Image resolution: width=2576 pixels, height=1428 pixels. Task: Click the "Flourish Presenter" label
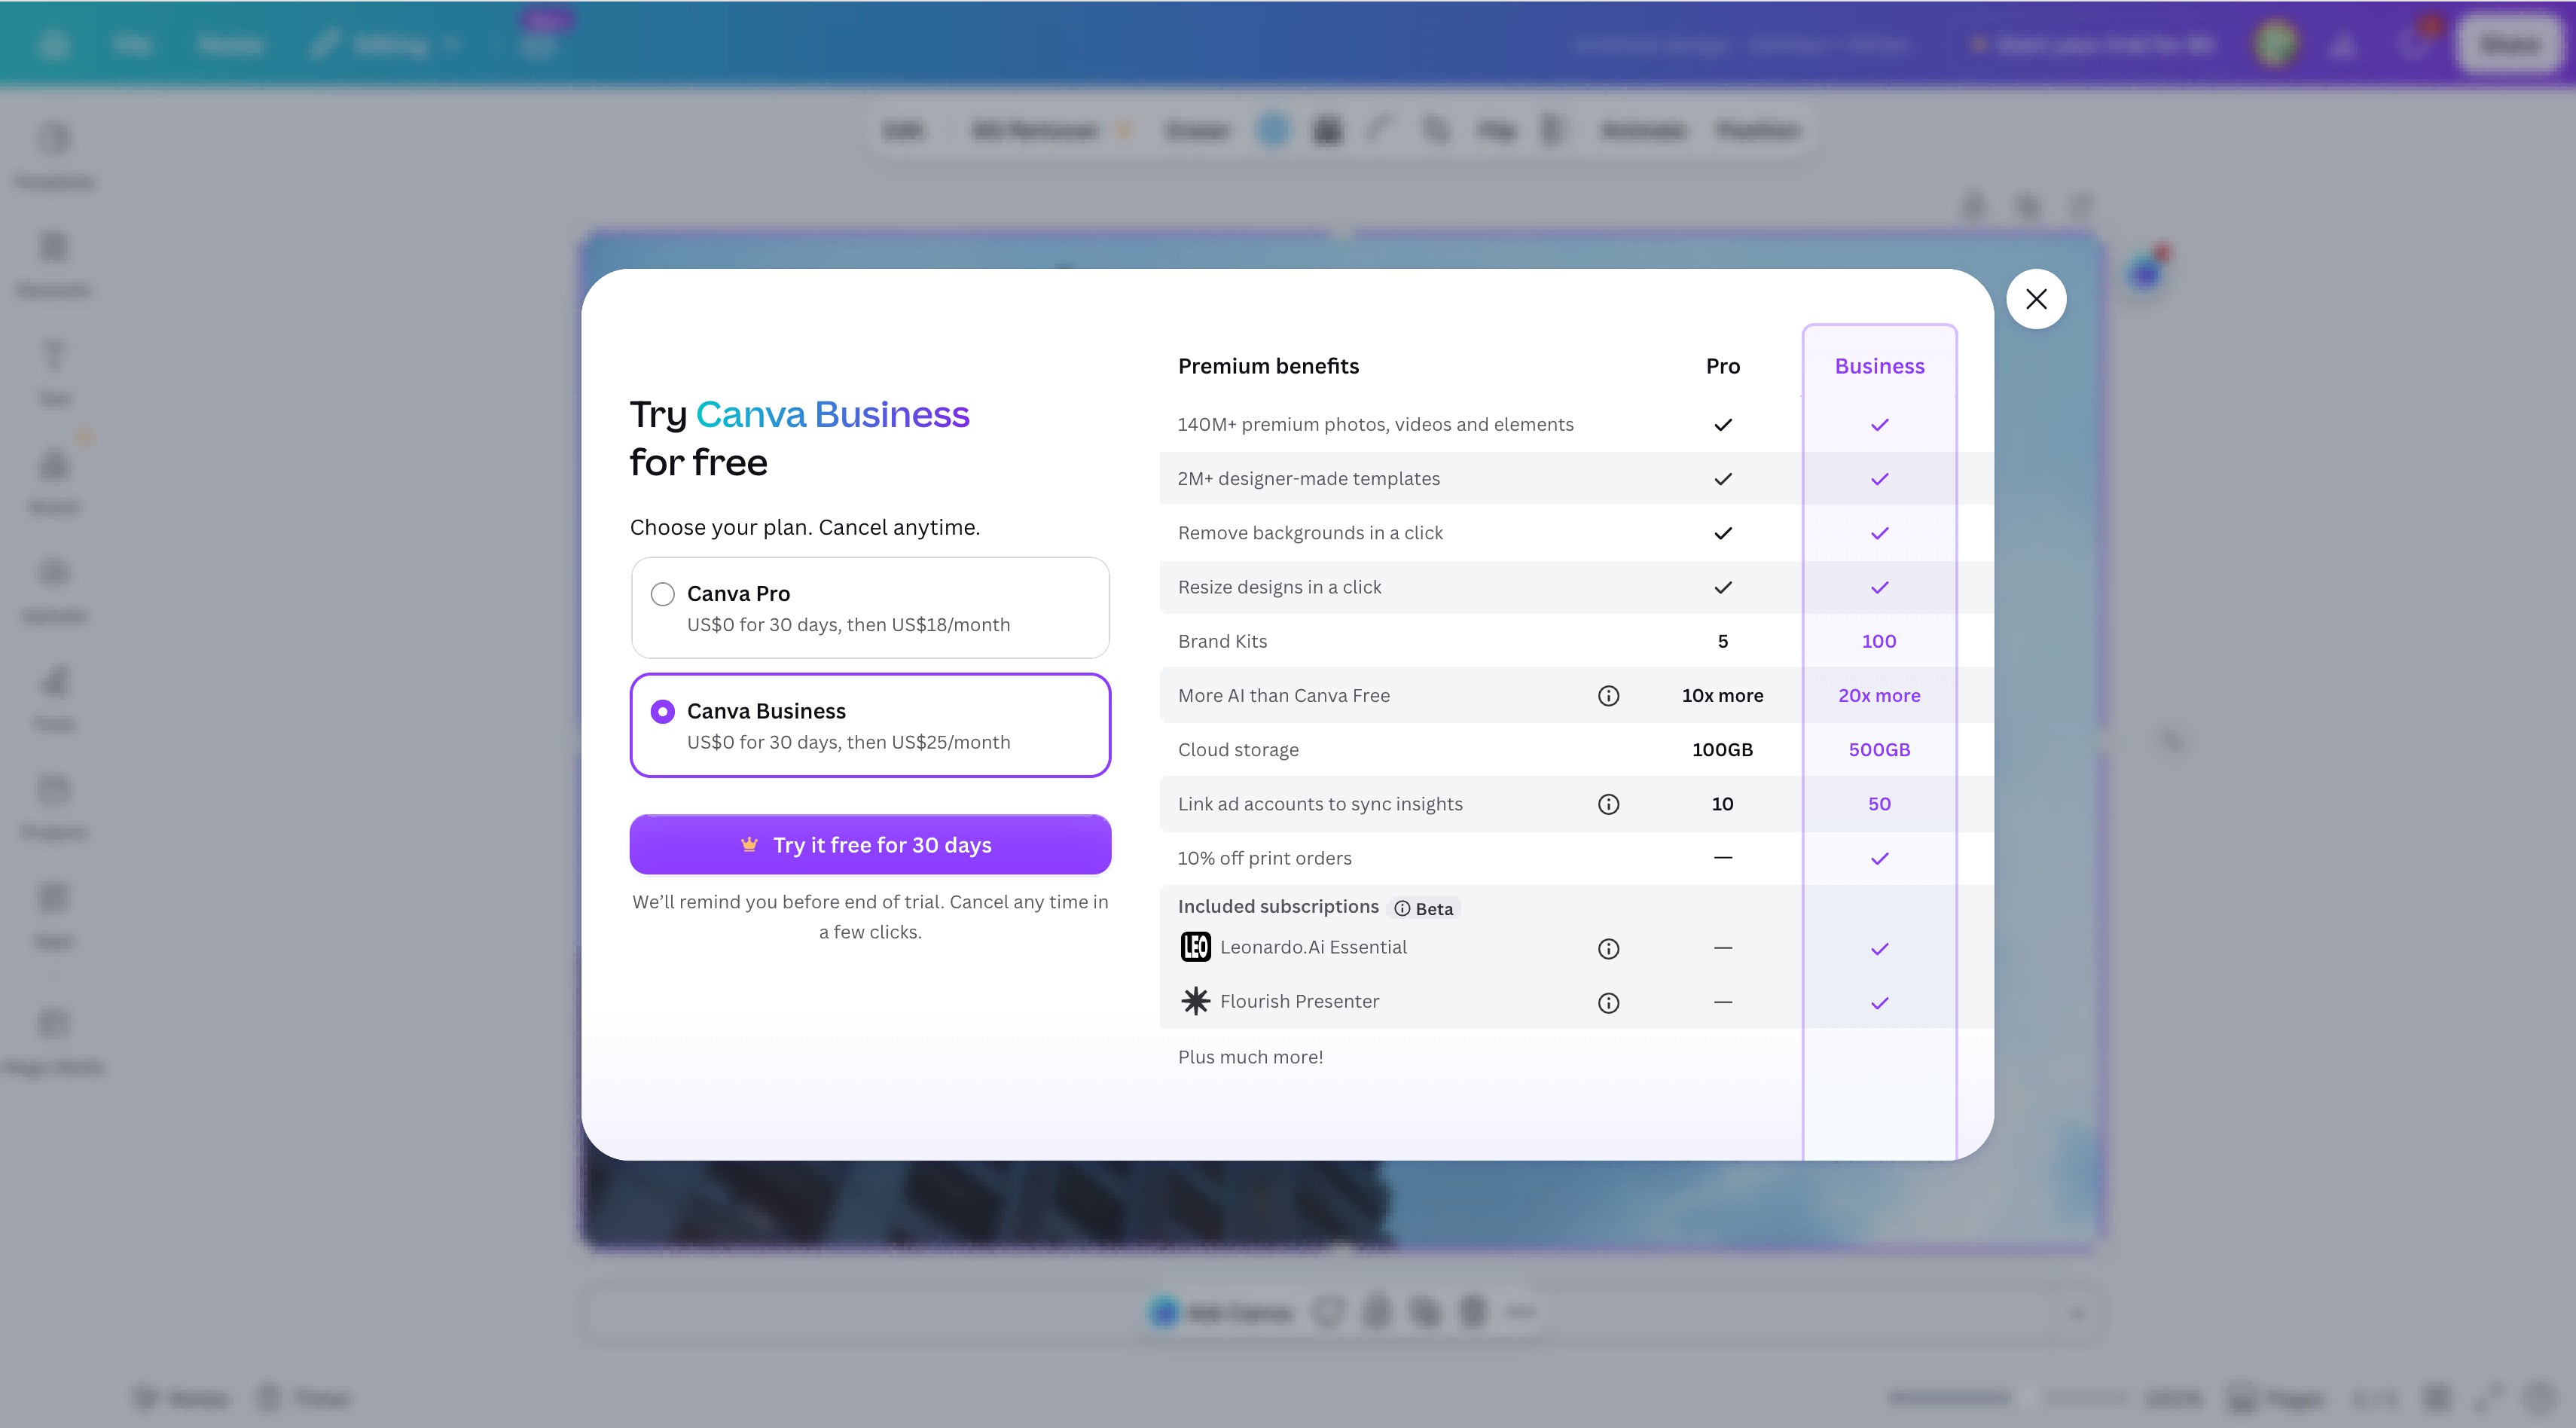[x=1299, y=1001]
